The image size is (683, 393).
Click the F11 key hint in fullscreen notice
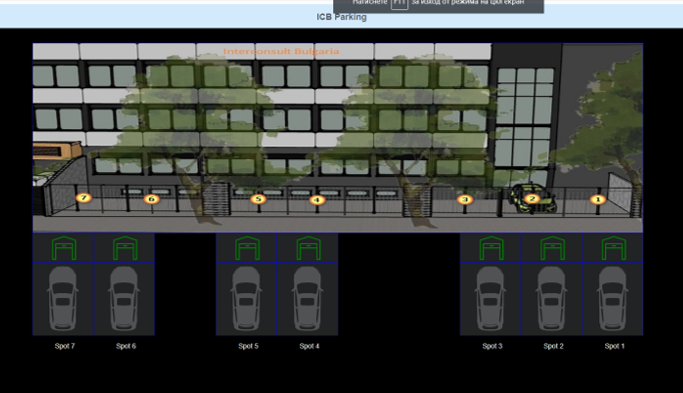coord(399,3)
